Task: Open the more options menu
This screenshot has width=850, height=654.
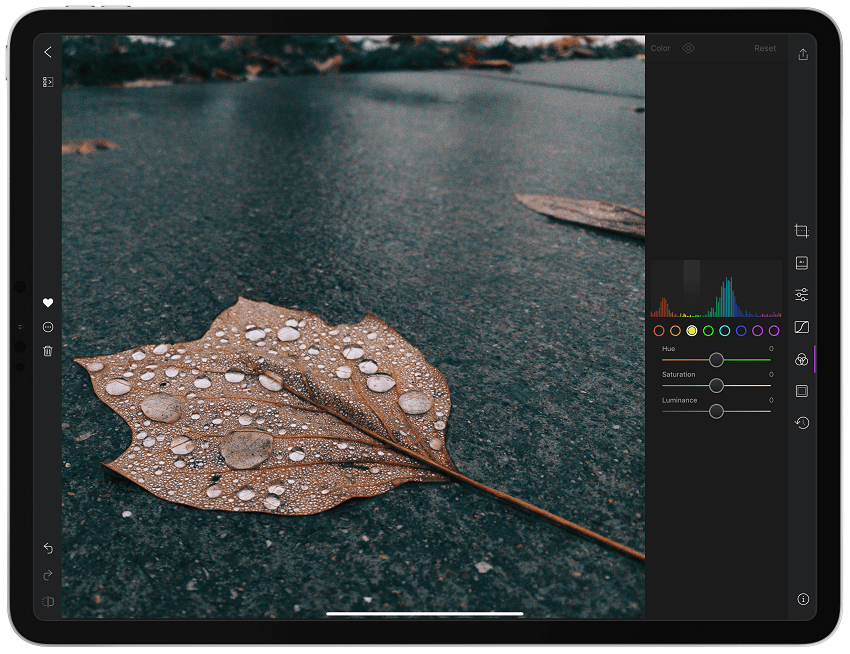Action: 47,327
